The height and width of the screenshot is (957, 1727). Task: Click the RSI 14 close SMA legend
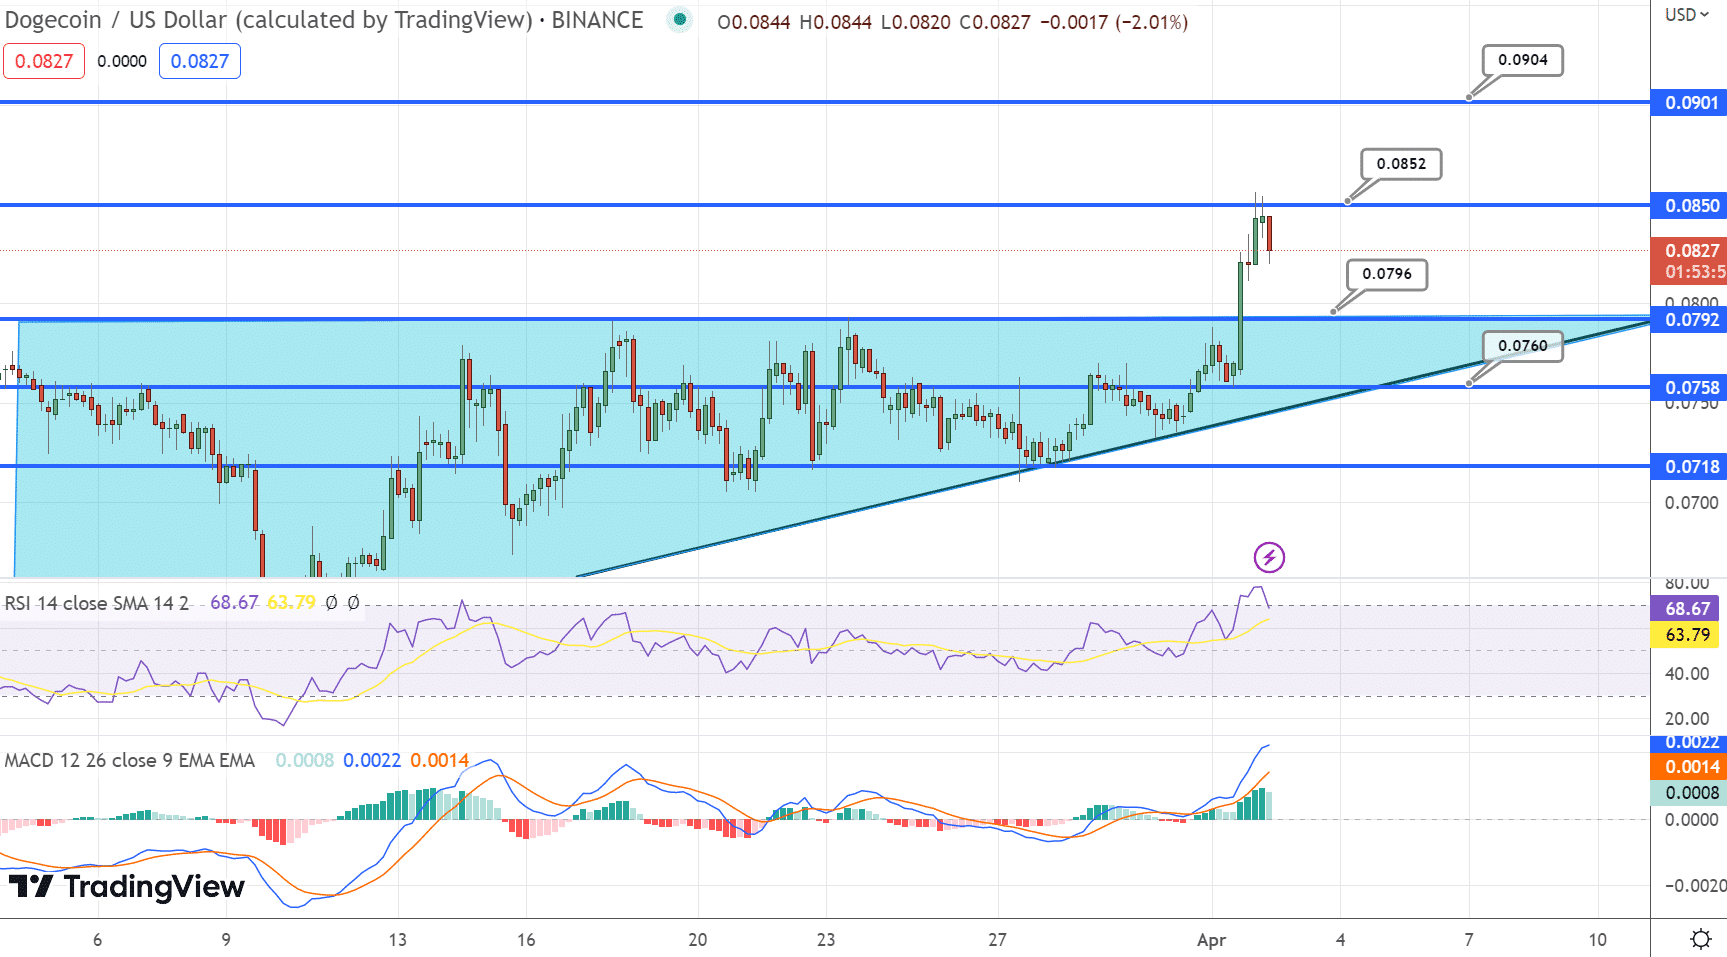[x=97, y=603]
